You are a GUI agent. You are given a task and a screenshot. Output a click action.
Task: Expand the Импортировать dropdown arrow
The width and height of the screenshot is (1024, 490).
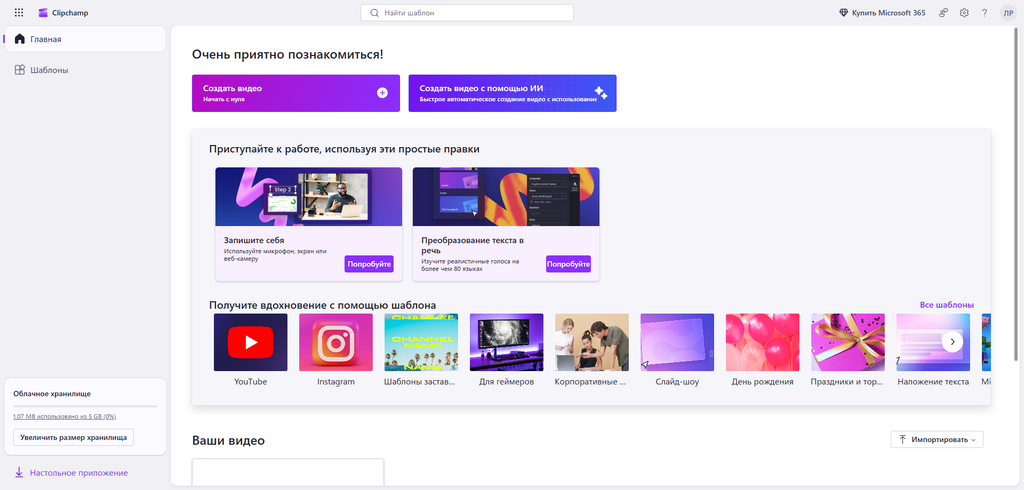[973, 440]
